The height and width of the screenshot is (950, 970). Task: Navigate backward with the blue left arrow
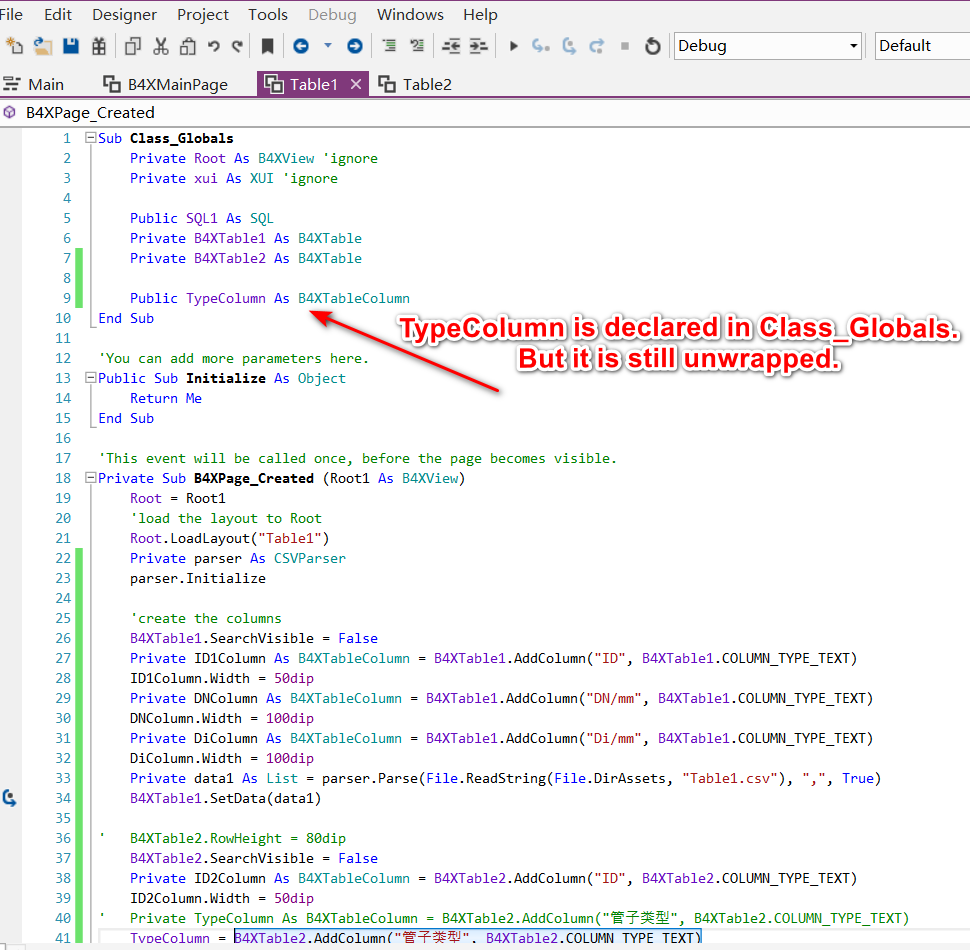coord(300,46)
